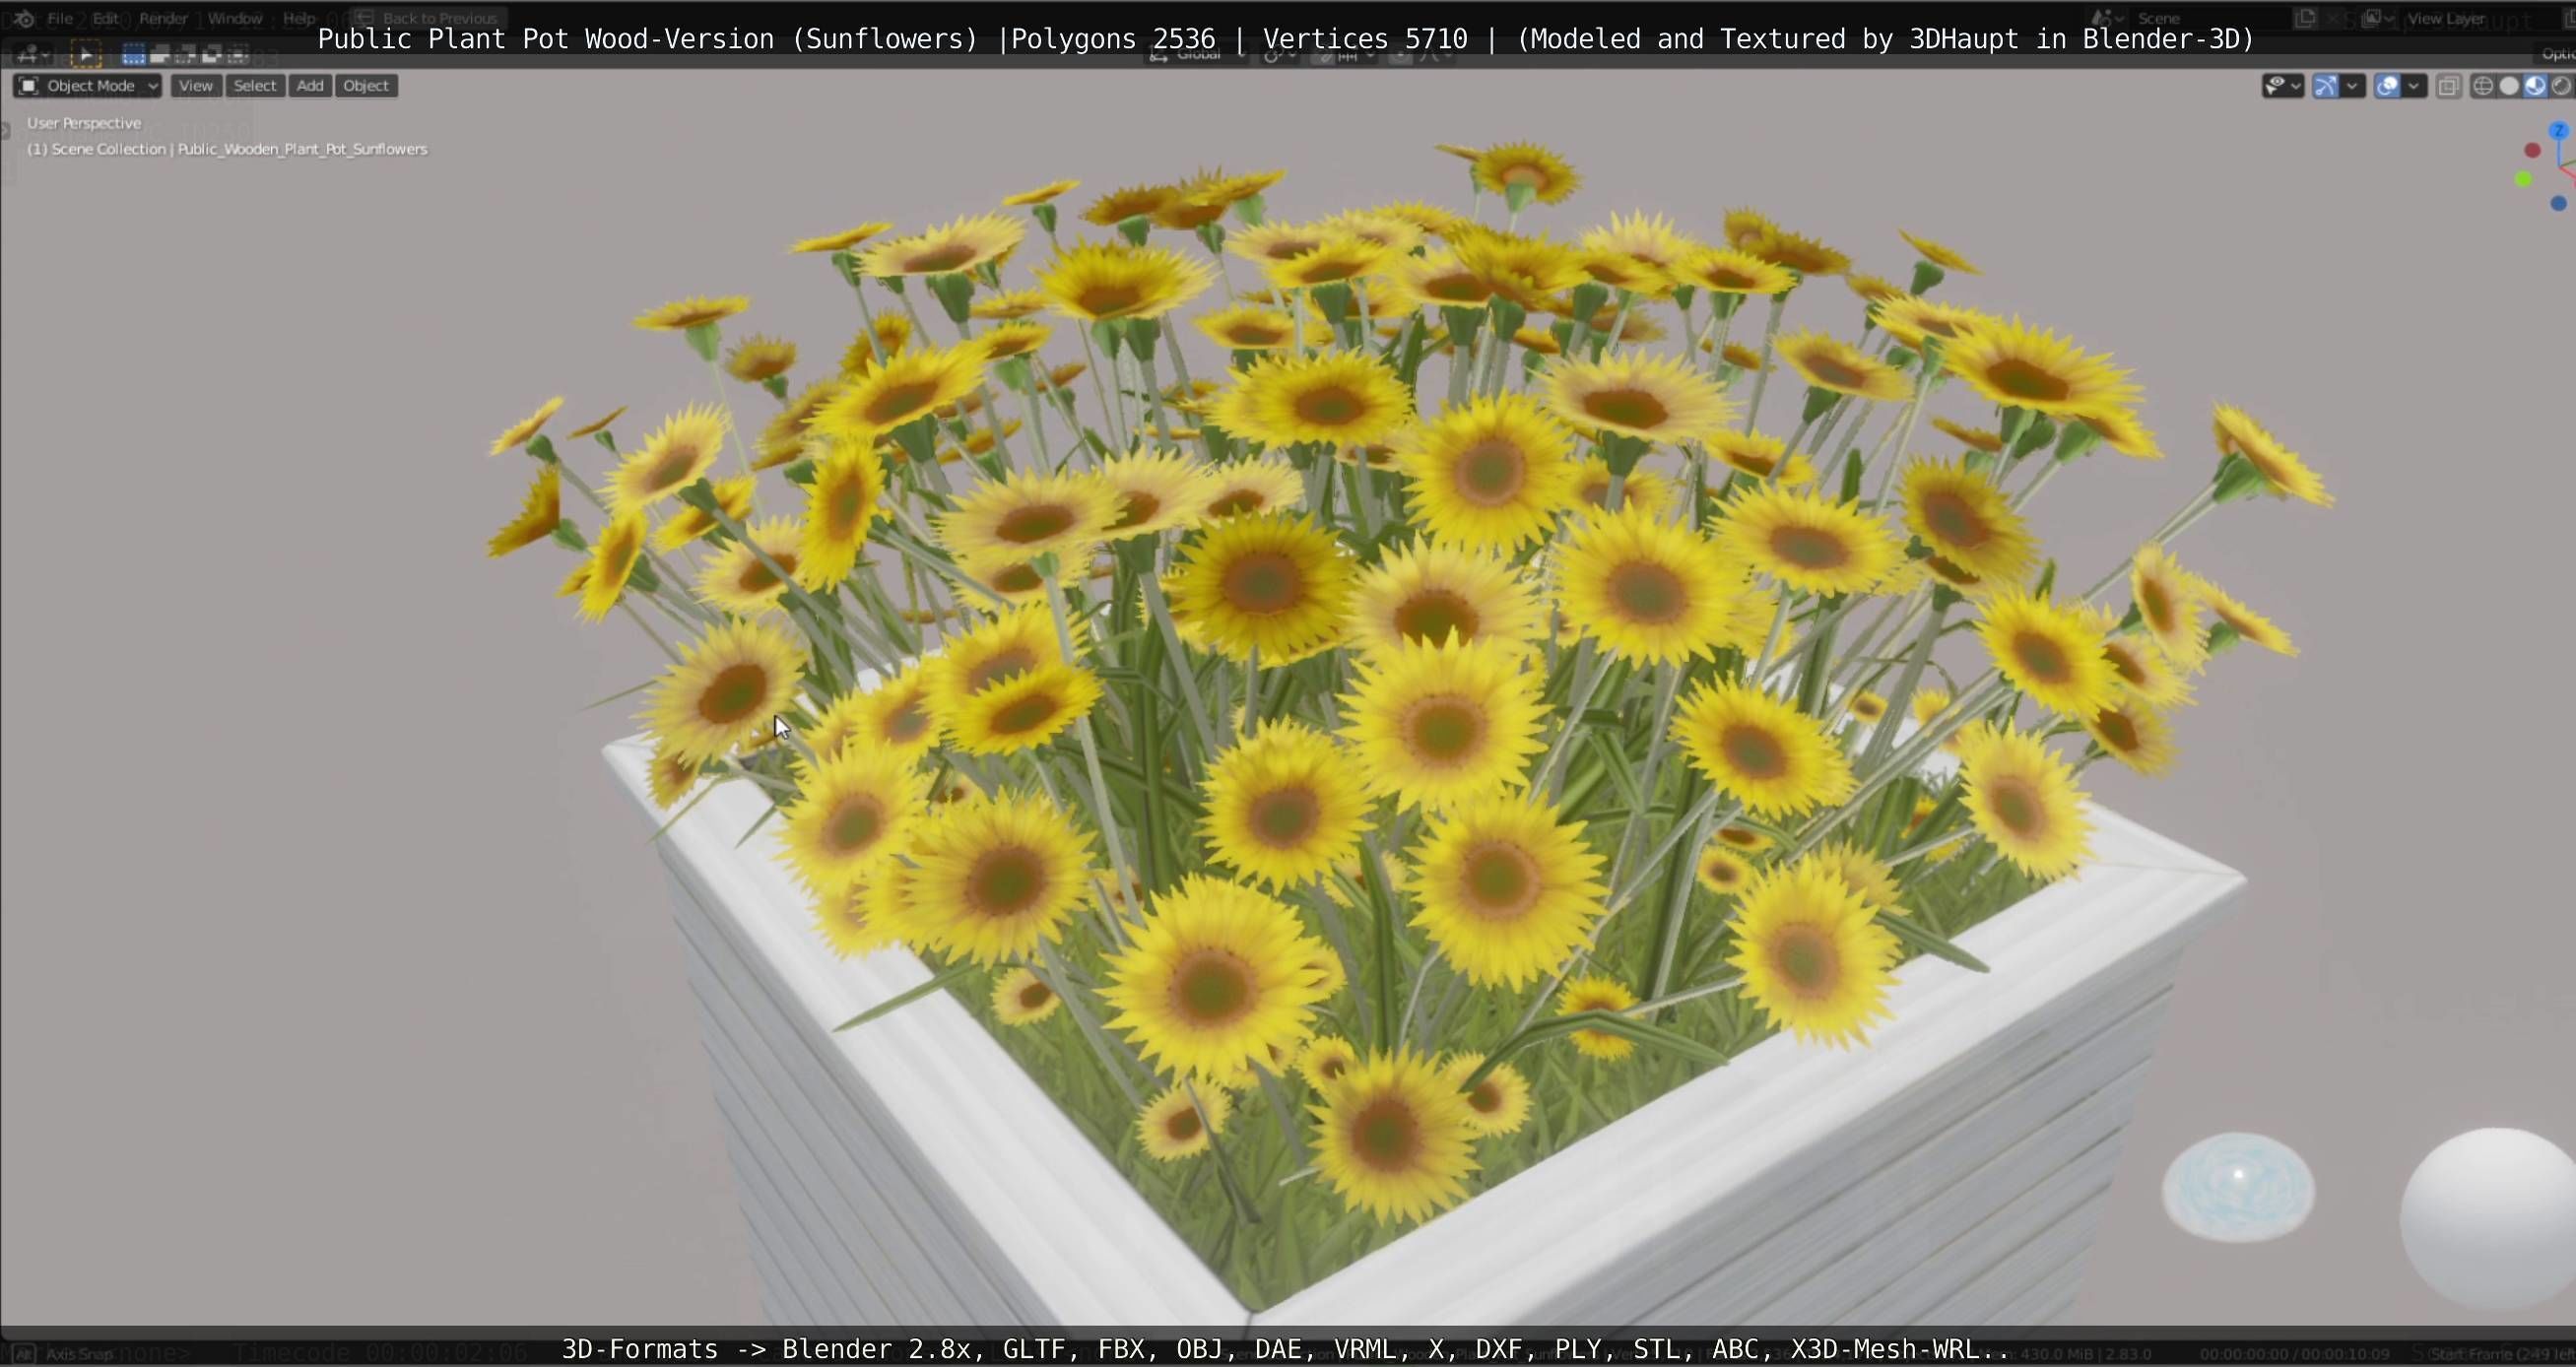2576x1367 pixels.
Task: Click the red negative X gizmo dot
Action: [x=2532, y=150]
